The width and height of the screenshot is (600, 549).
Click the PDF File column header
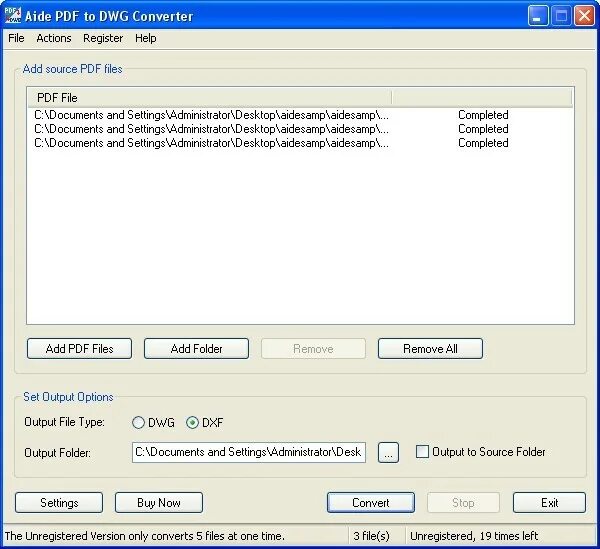tap(210, 98)
